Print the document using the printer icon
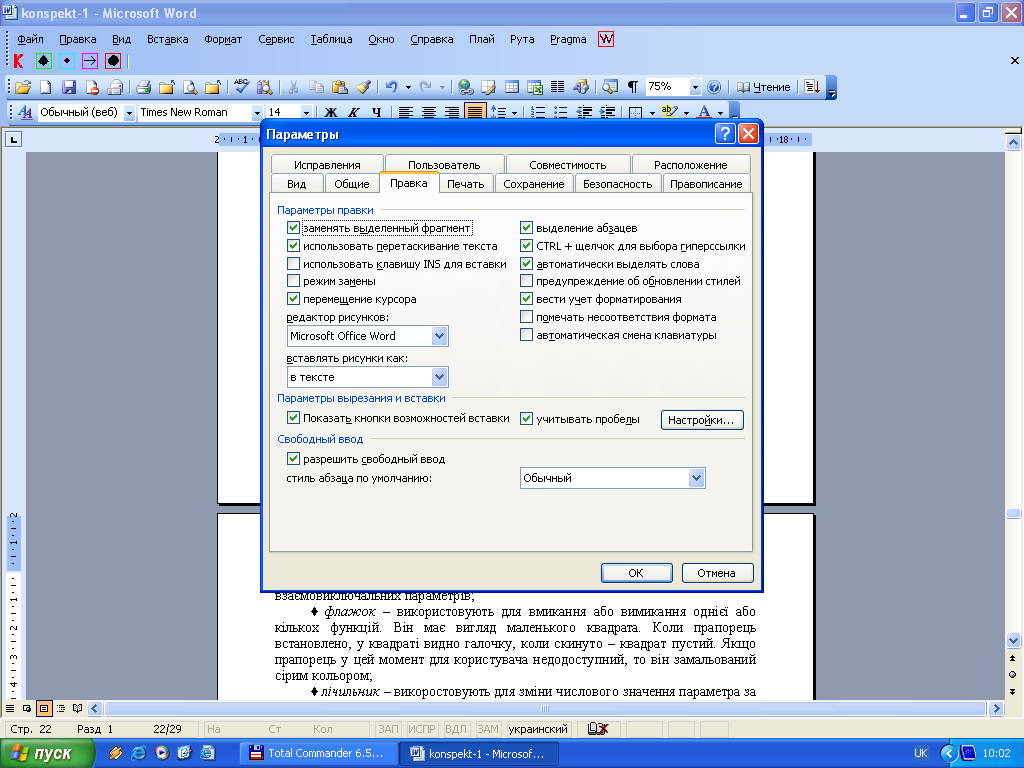This screenshot has width=1024, height=768. coord(143,87)
